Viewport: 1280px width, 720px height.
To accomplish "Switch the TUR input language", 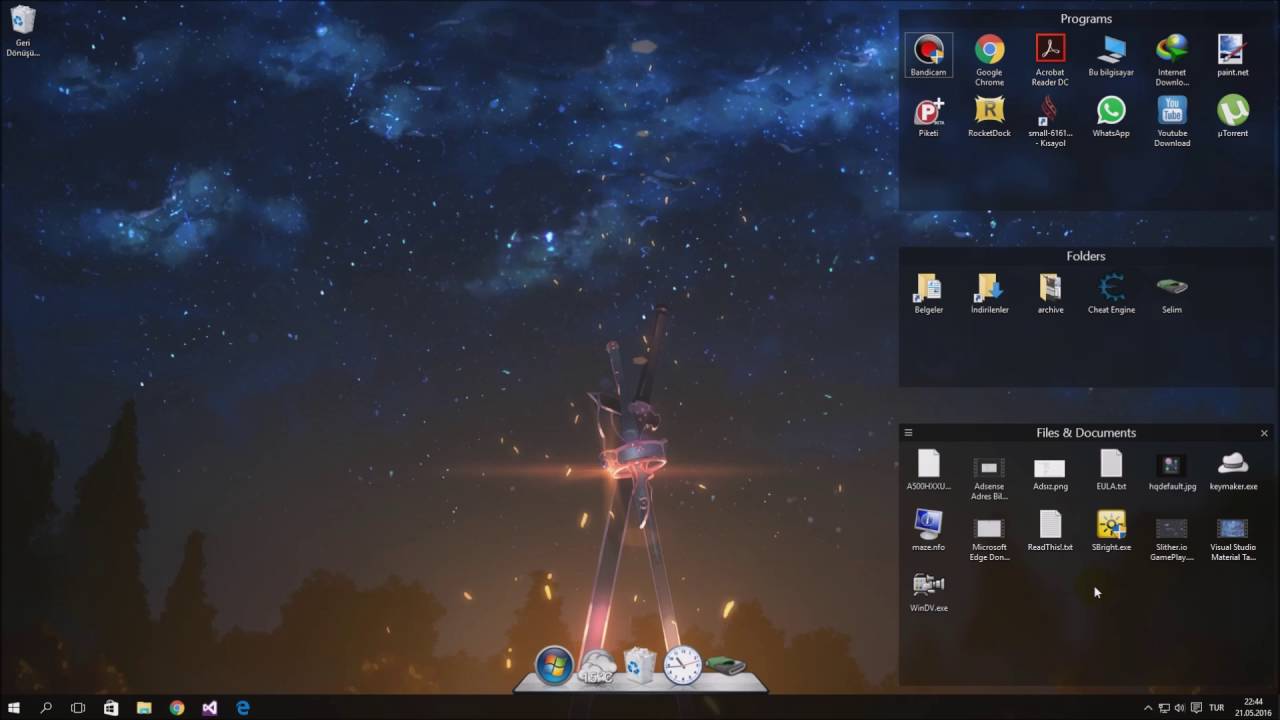I will click(x=1216, y=707).
